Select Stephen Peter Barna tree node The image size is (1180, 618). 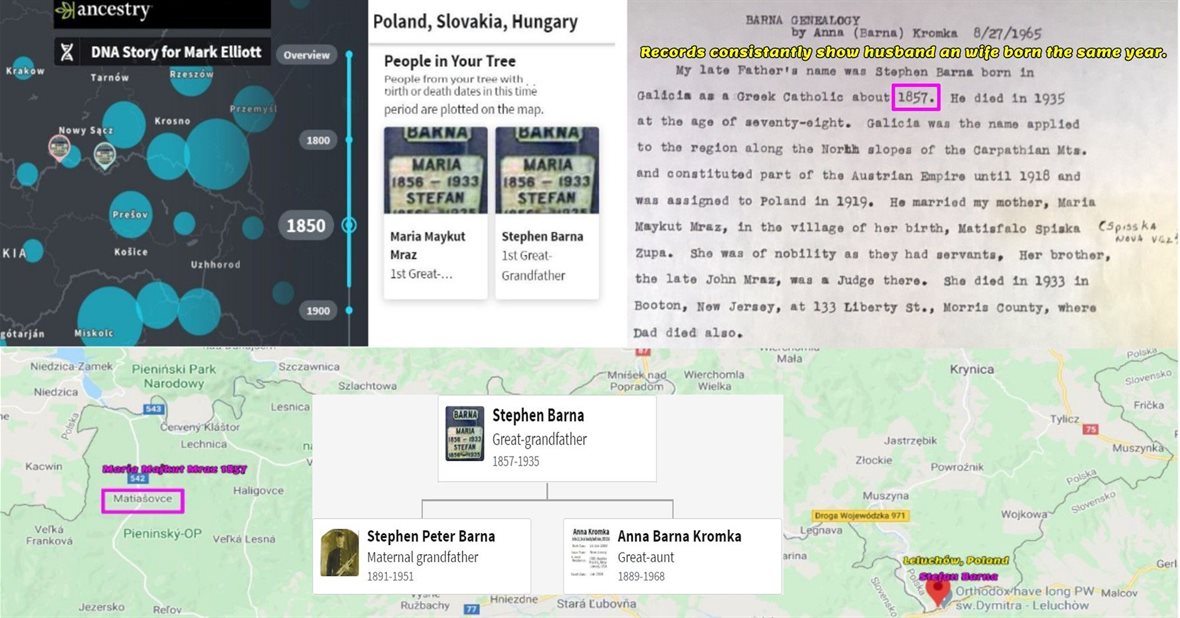click(x=421, y=556)
